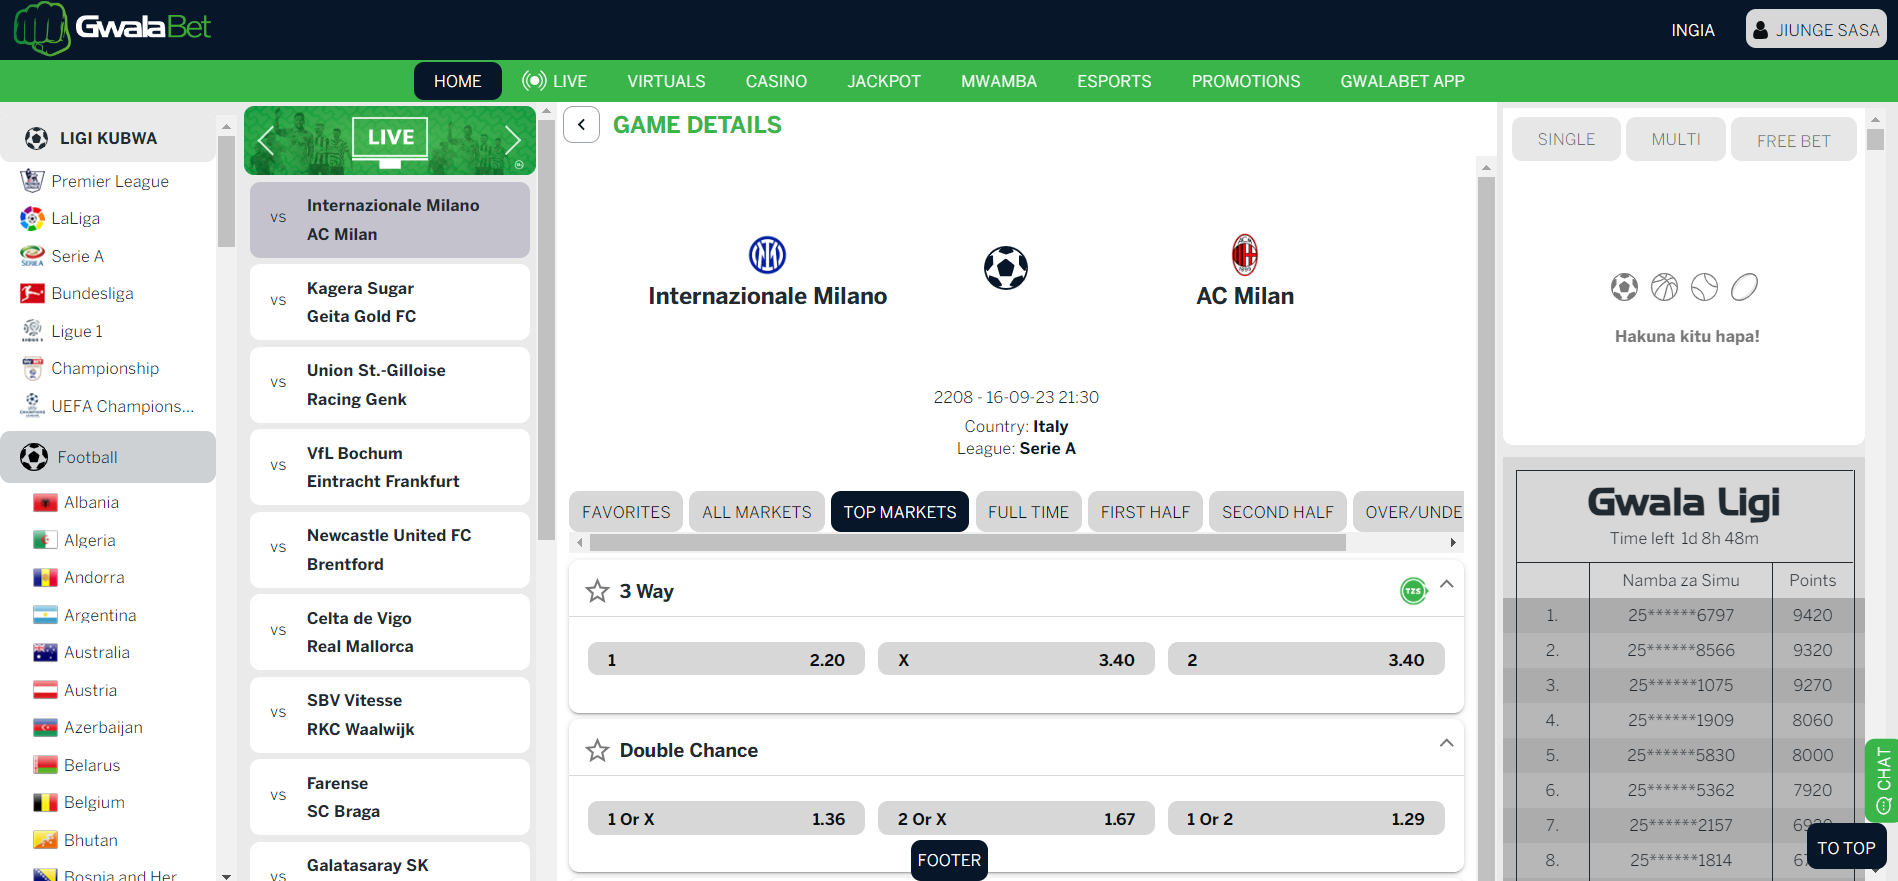Viewport: 1898px width, 881px height.
Task: Click the soccer ball icon in empty betslip
Action: [x=1624, y=288]
